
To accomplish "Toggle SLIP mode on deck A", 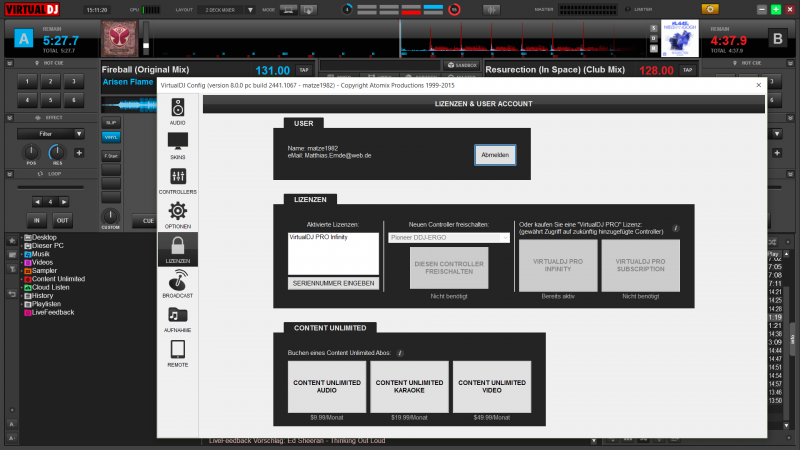I will (111, 123).
